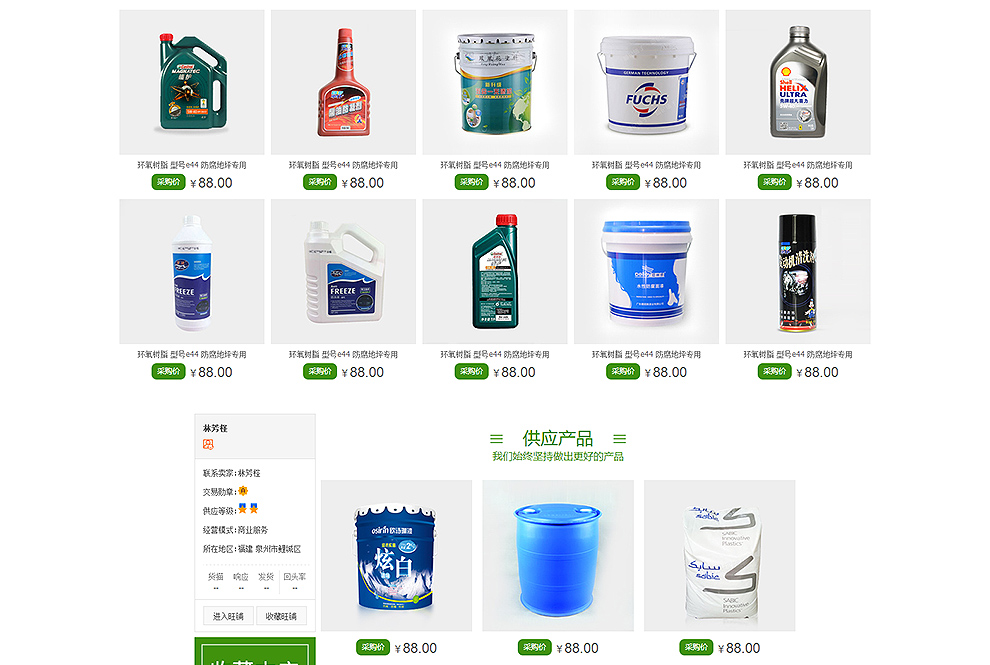Click 进入旺铺 button in seller panel
This screenshot has width=990, height=665.
[x=228, y=616]
